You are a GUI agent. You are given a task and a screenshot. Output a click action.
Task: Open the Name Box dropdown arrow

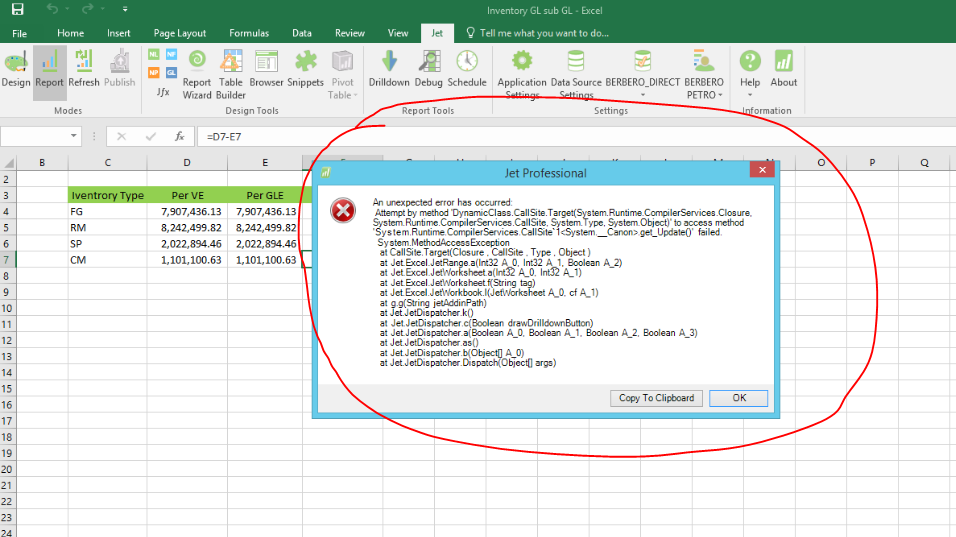pos(74,136)
